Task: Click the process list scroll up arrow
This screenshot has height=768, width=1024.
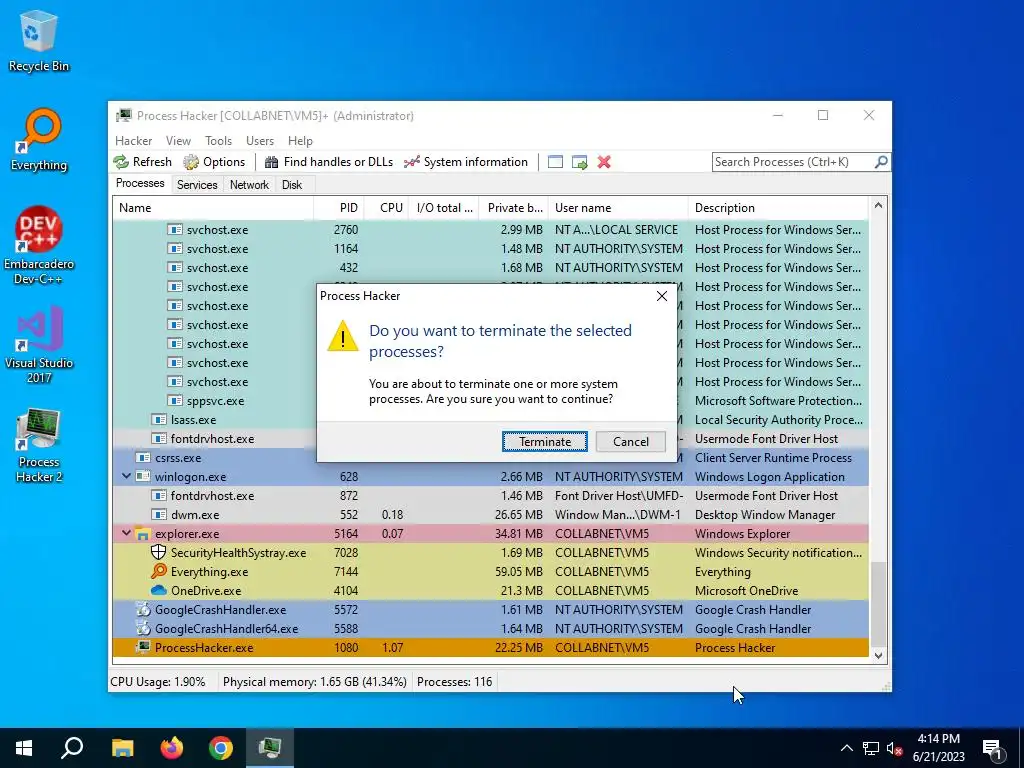Action: pos(878,206)
